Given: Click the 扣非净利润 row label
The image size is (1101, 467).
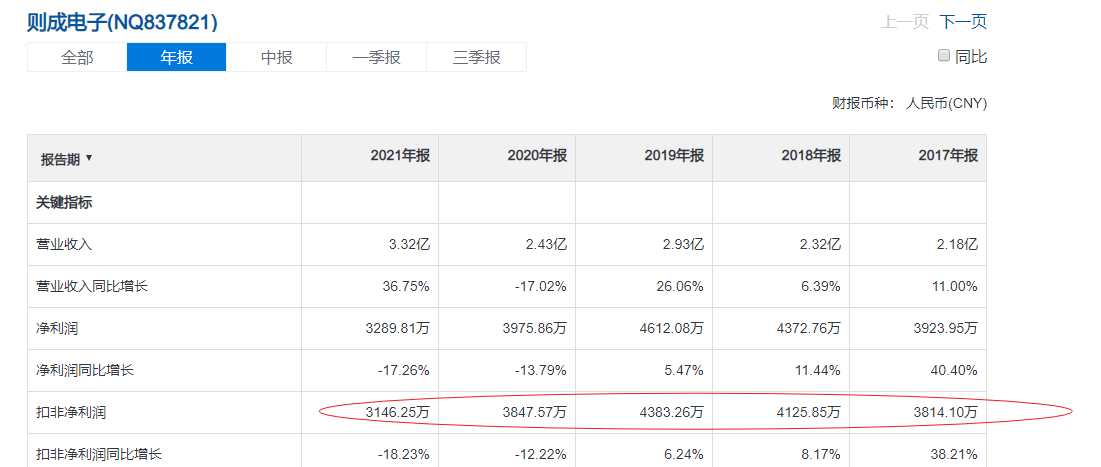Looking at the screenshot, I should [71, 412].
